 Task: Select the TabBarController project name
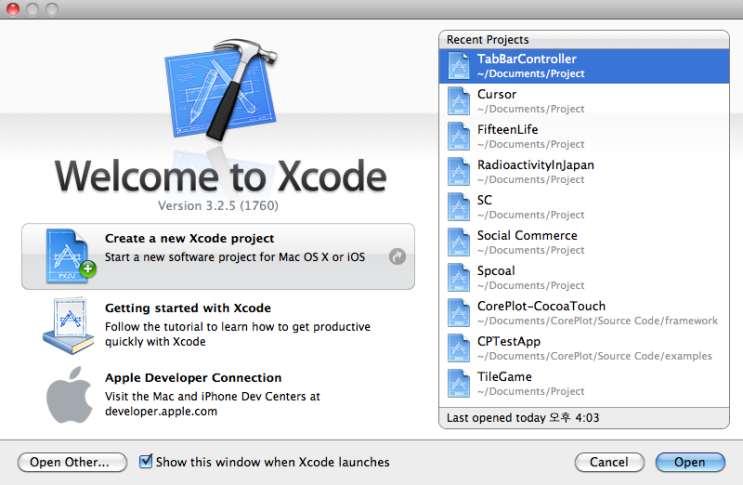pyautogui.click(x=526, y=59)
